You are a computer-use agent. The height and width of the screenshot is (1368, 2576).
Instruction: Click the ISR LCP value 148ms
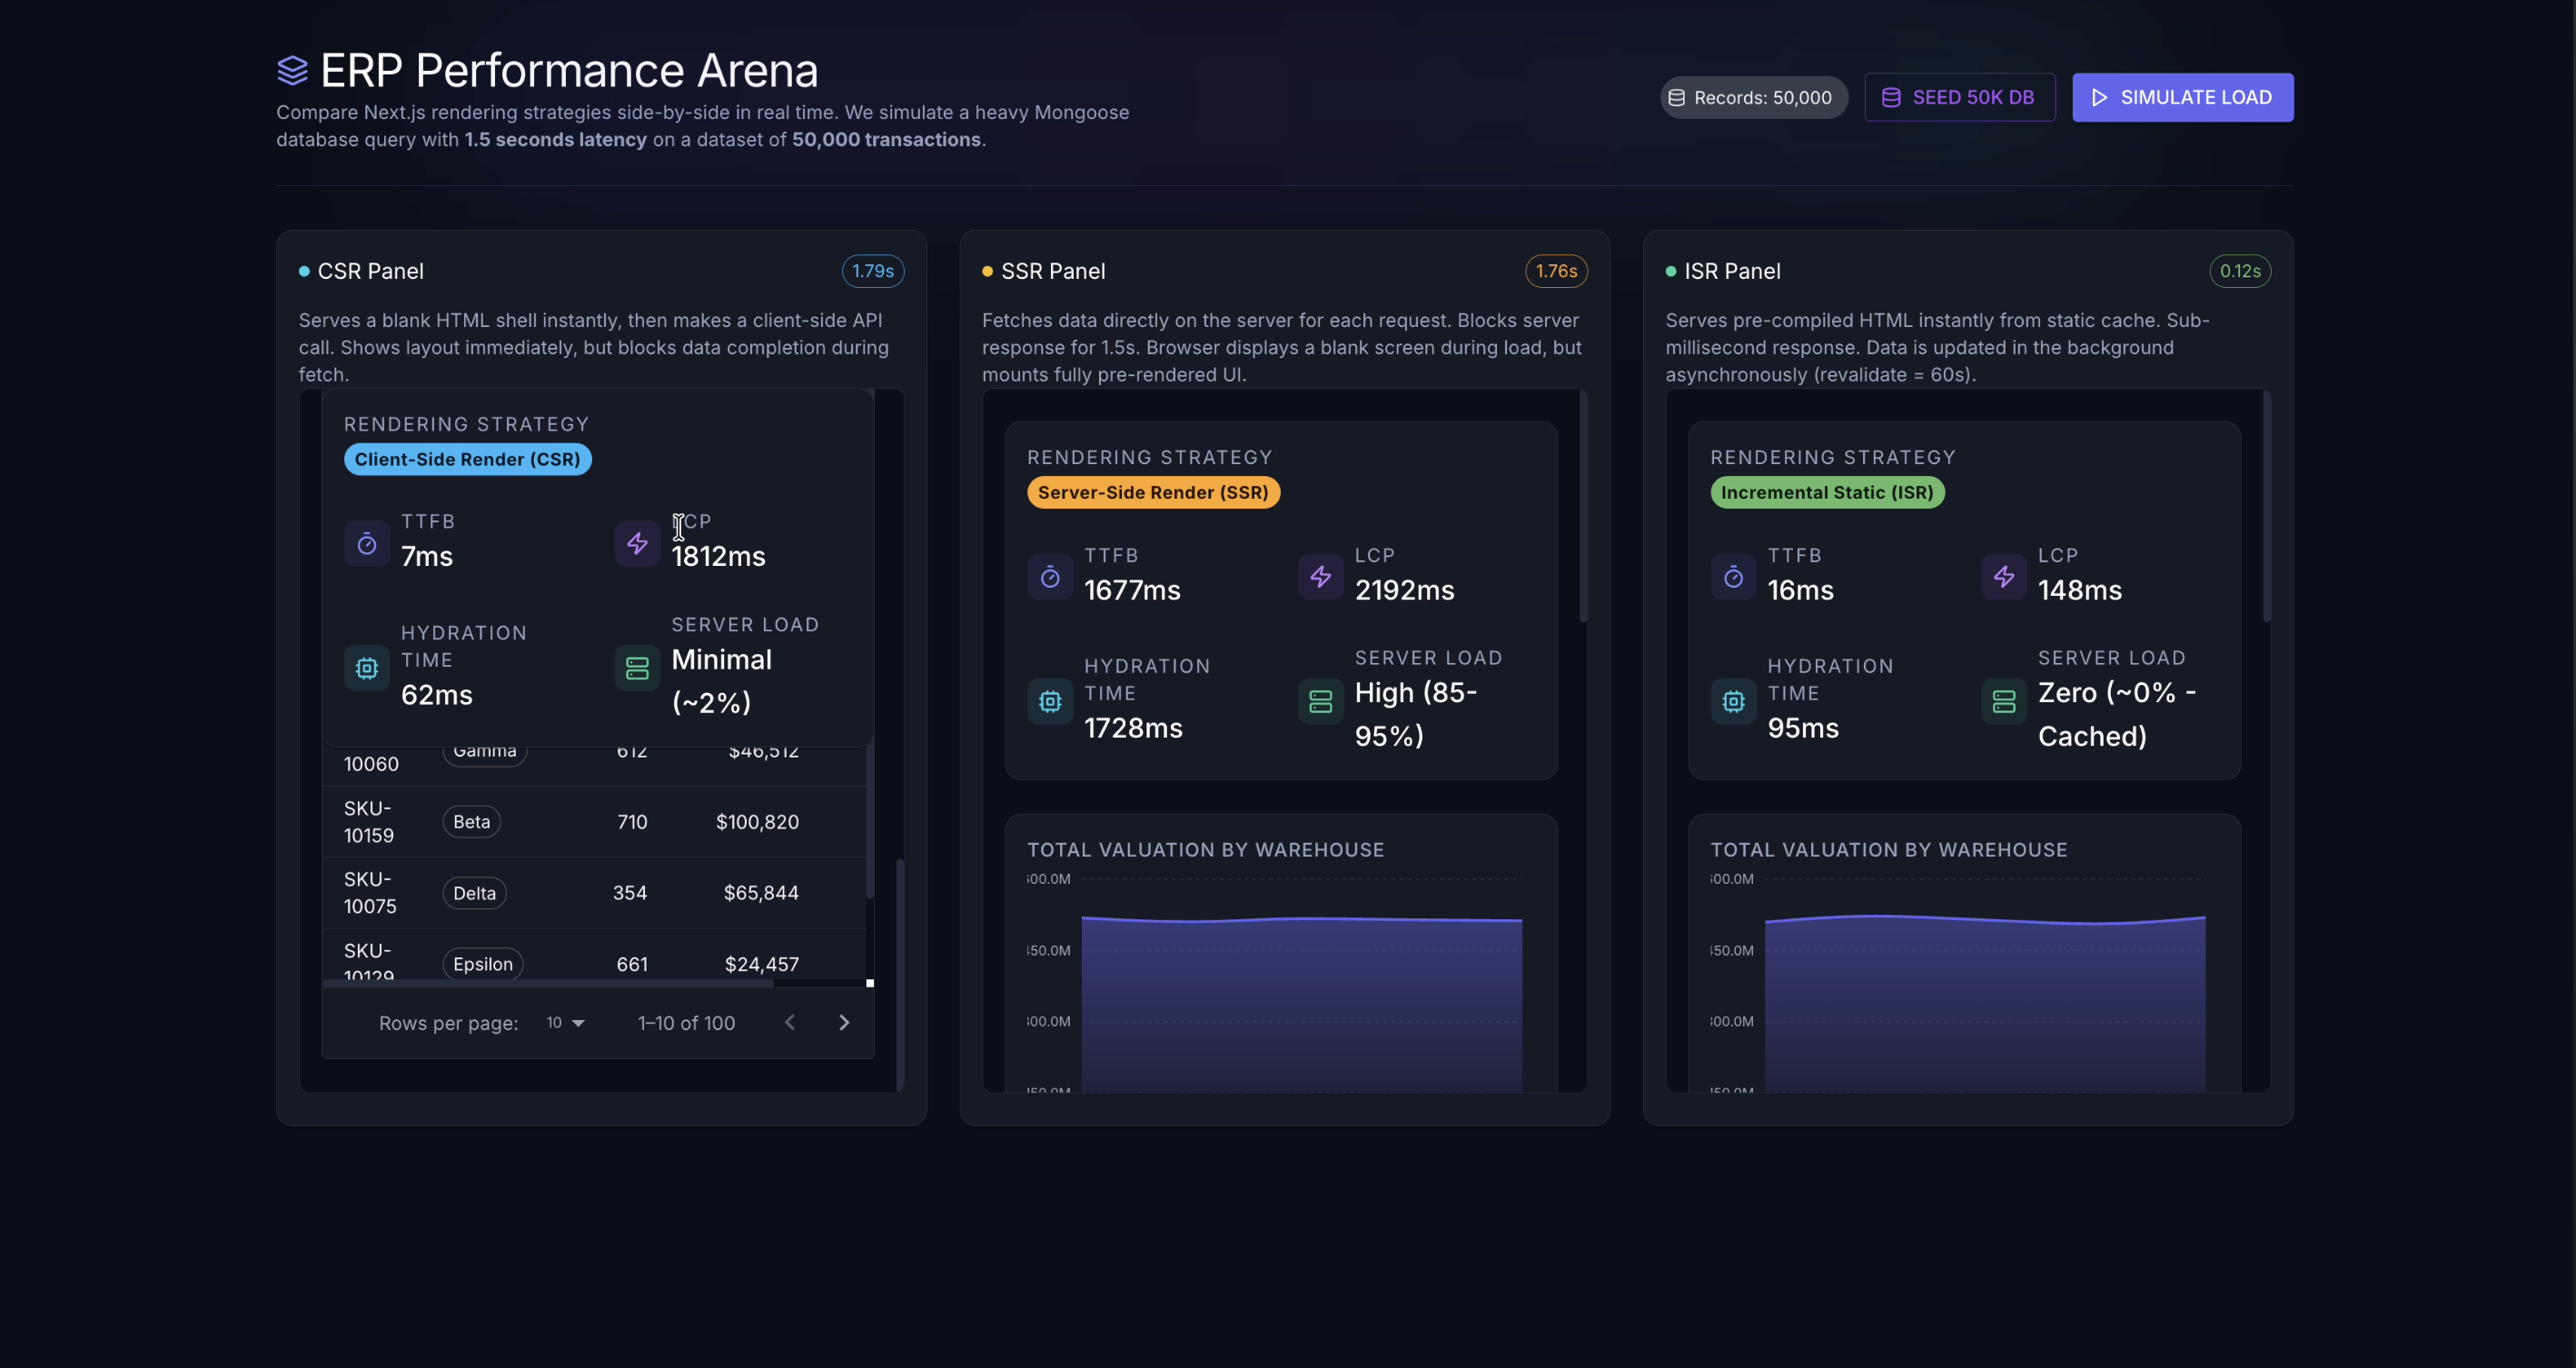(x=2079, y=590)
